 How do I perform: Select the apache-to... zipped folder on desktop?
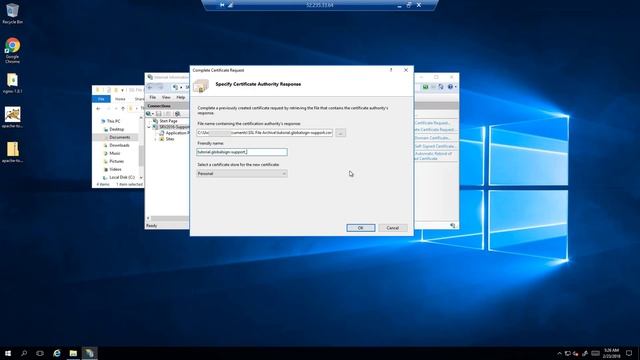[12, 152]
